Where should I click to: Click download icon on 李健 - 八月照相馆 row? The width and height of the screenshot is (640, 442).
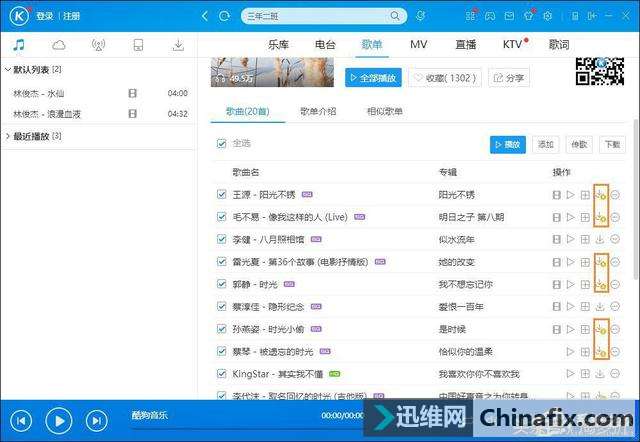point(600,239)
